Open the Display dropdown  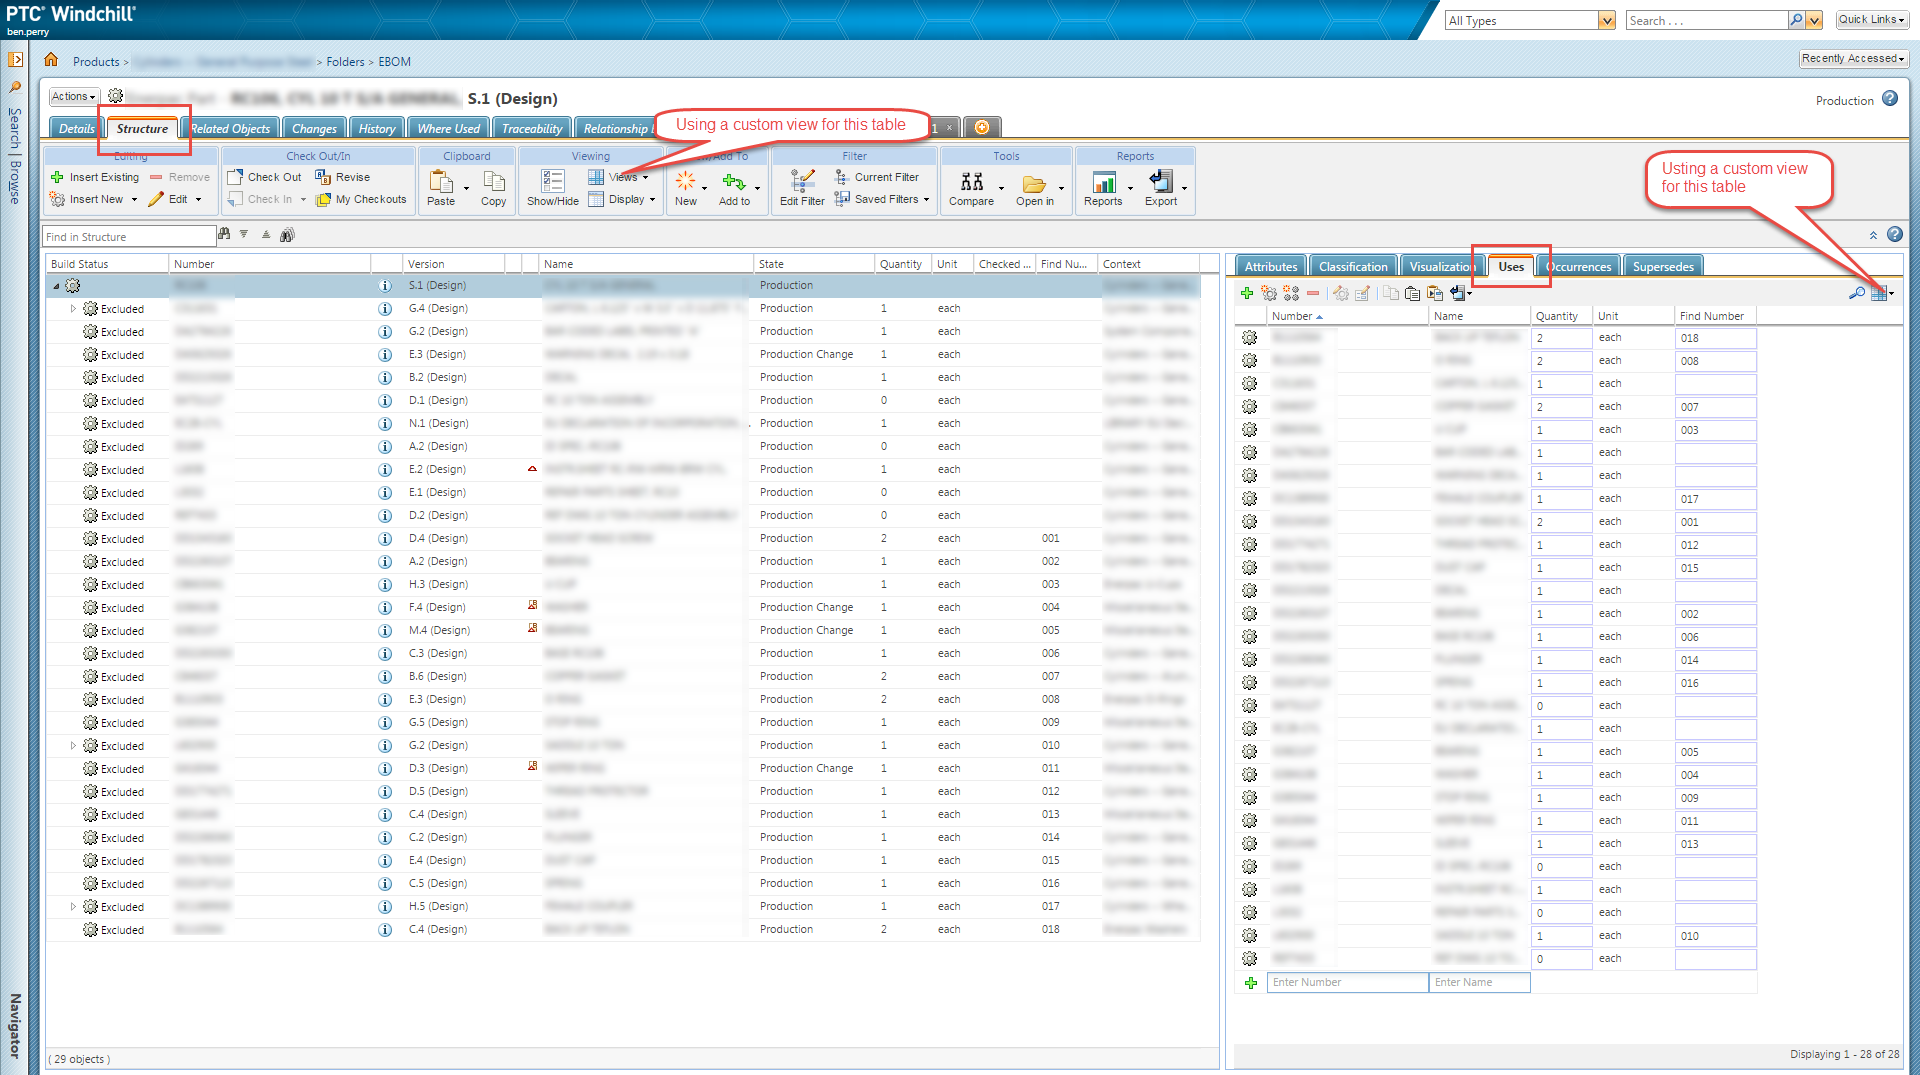click(622, 199)
